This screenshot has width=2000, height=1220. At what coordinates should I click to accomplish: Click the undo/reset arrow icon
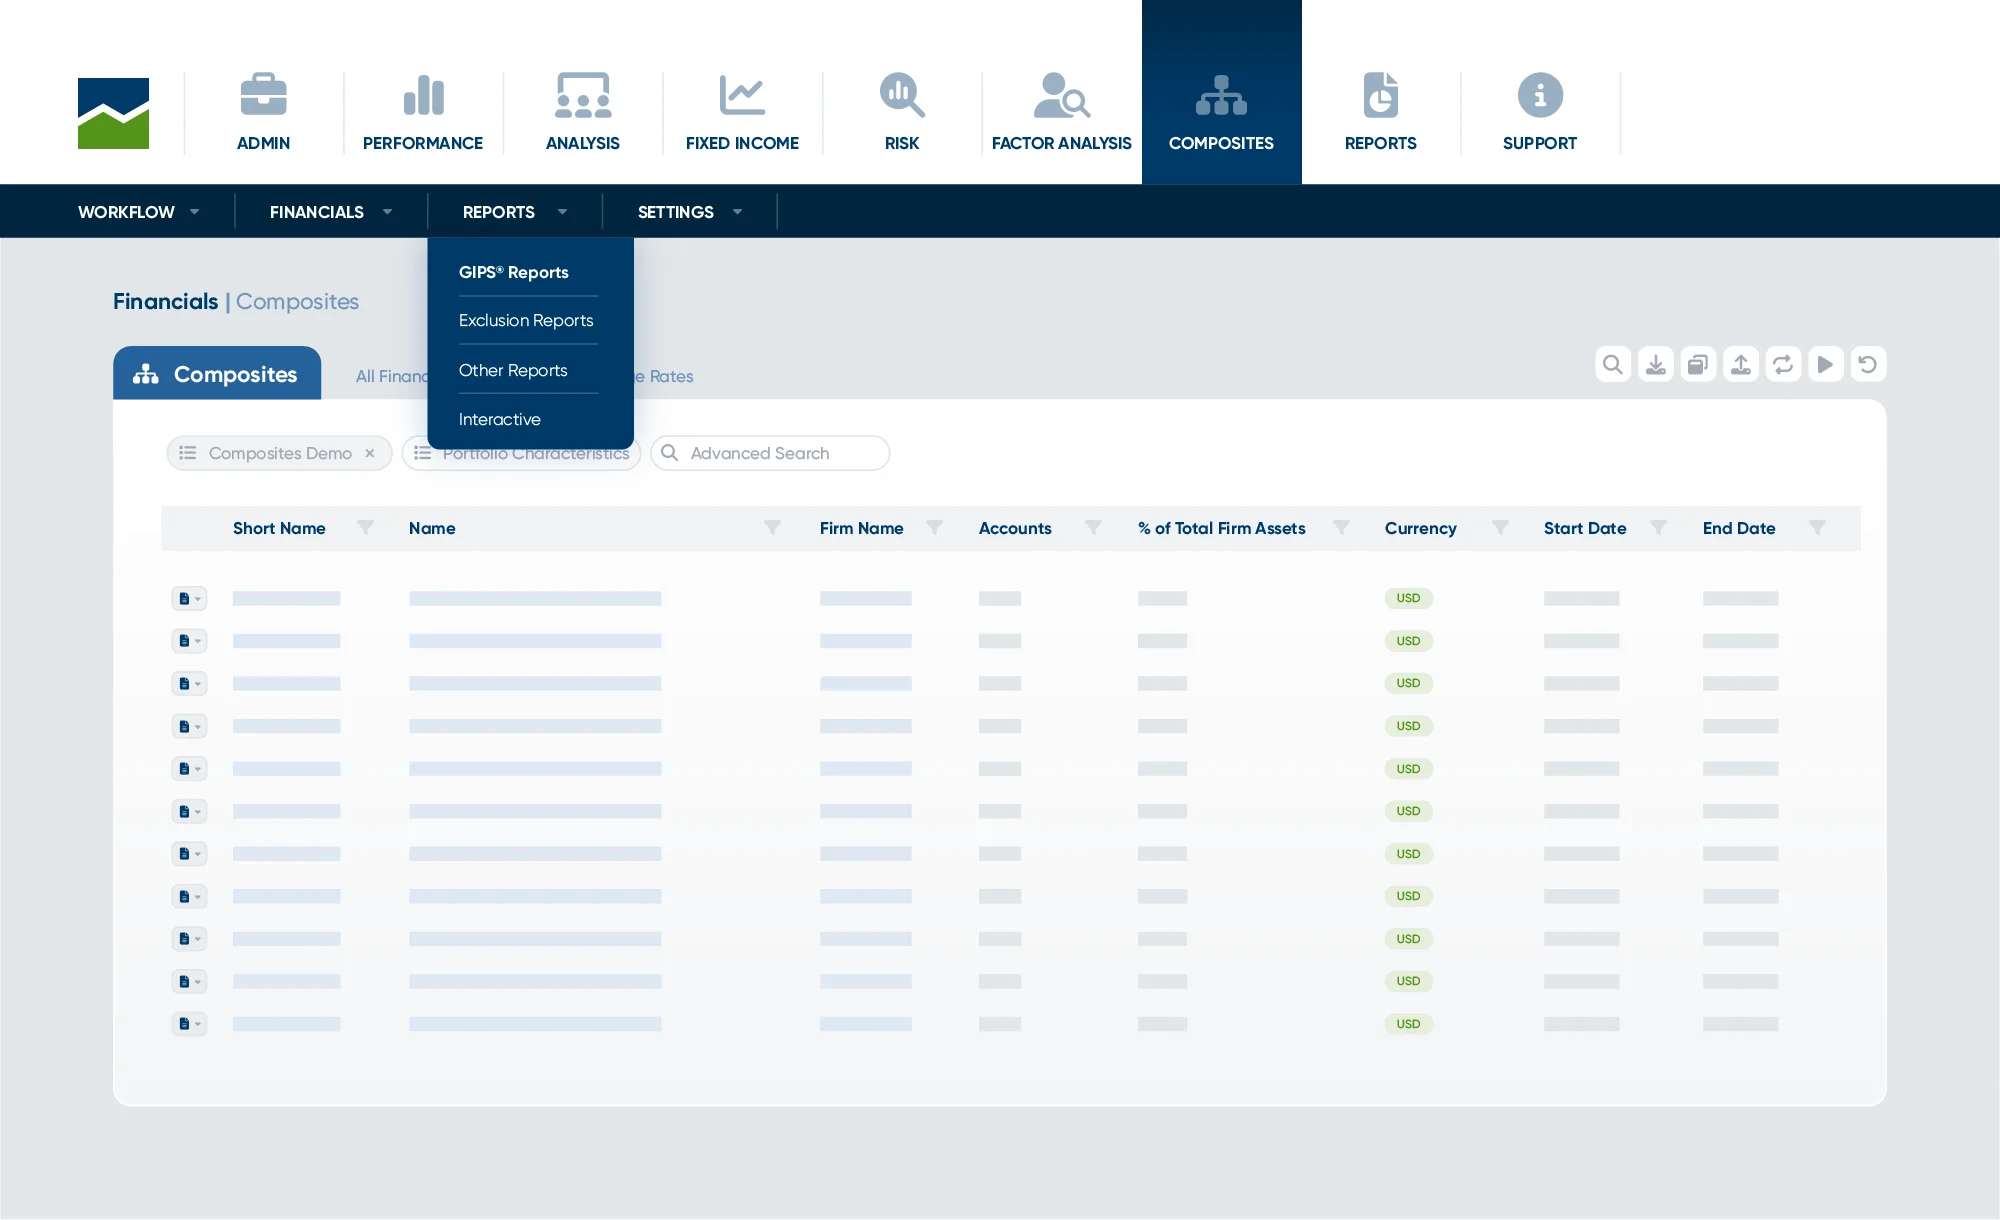(x=1868, y=365)
